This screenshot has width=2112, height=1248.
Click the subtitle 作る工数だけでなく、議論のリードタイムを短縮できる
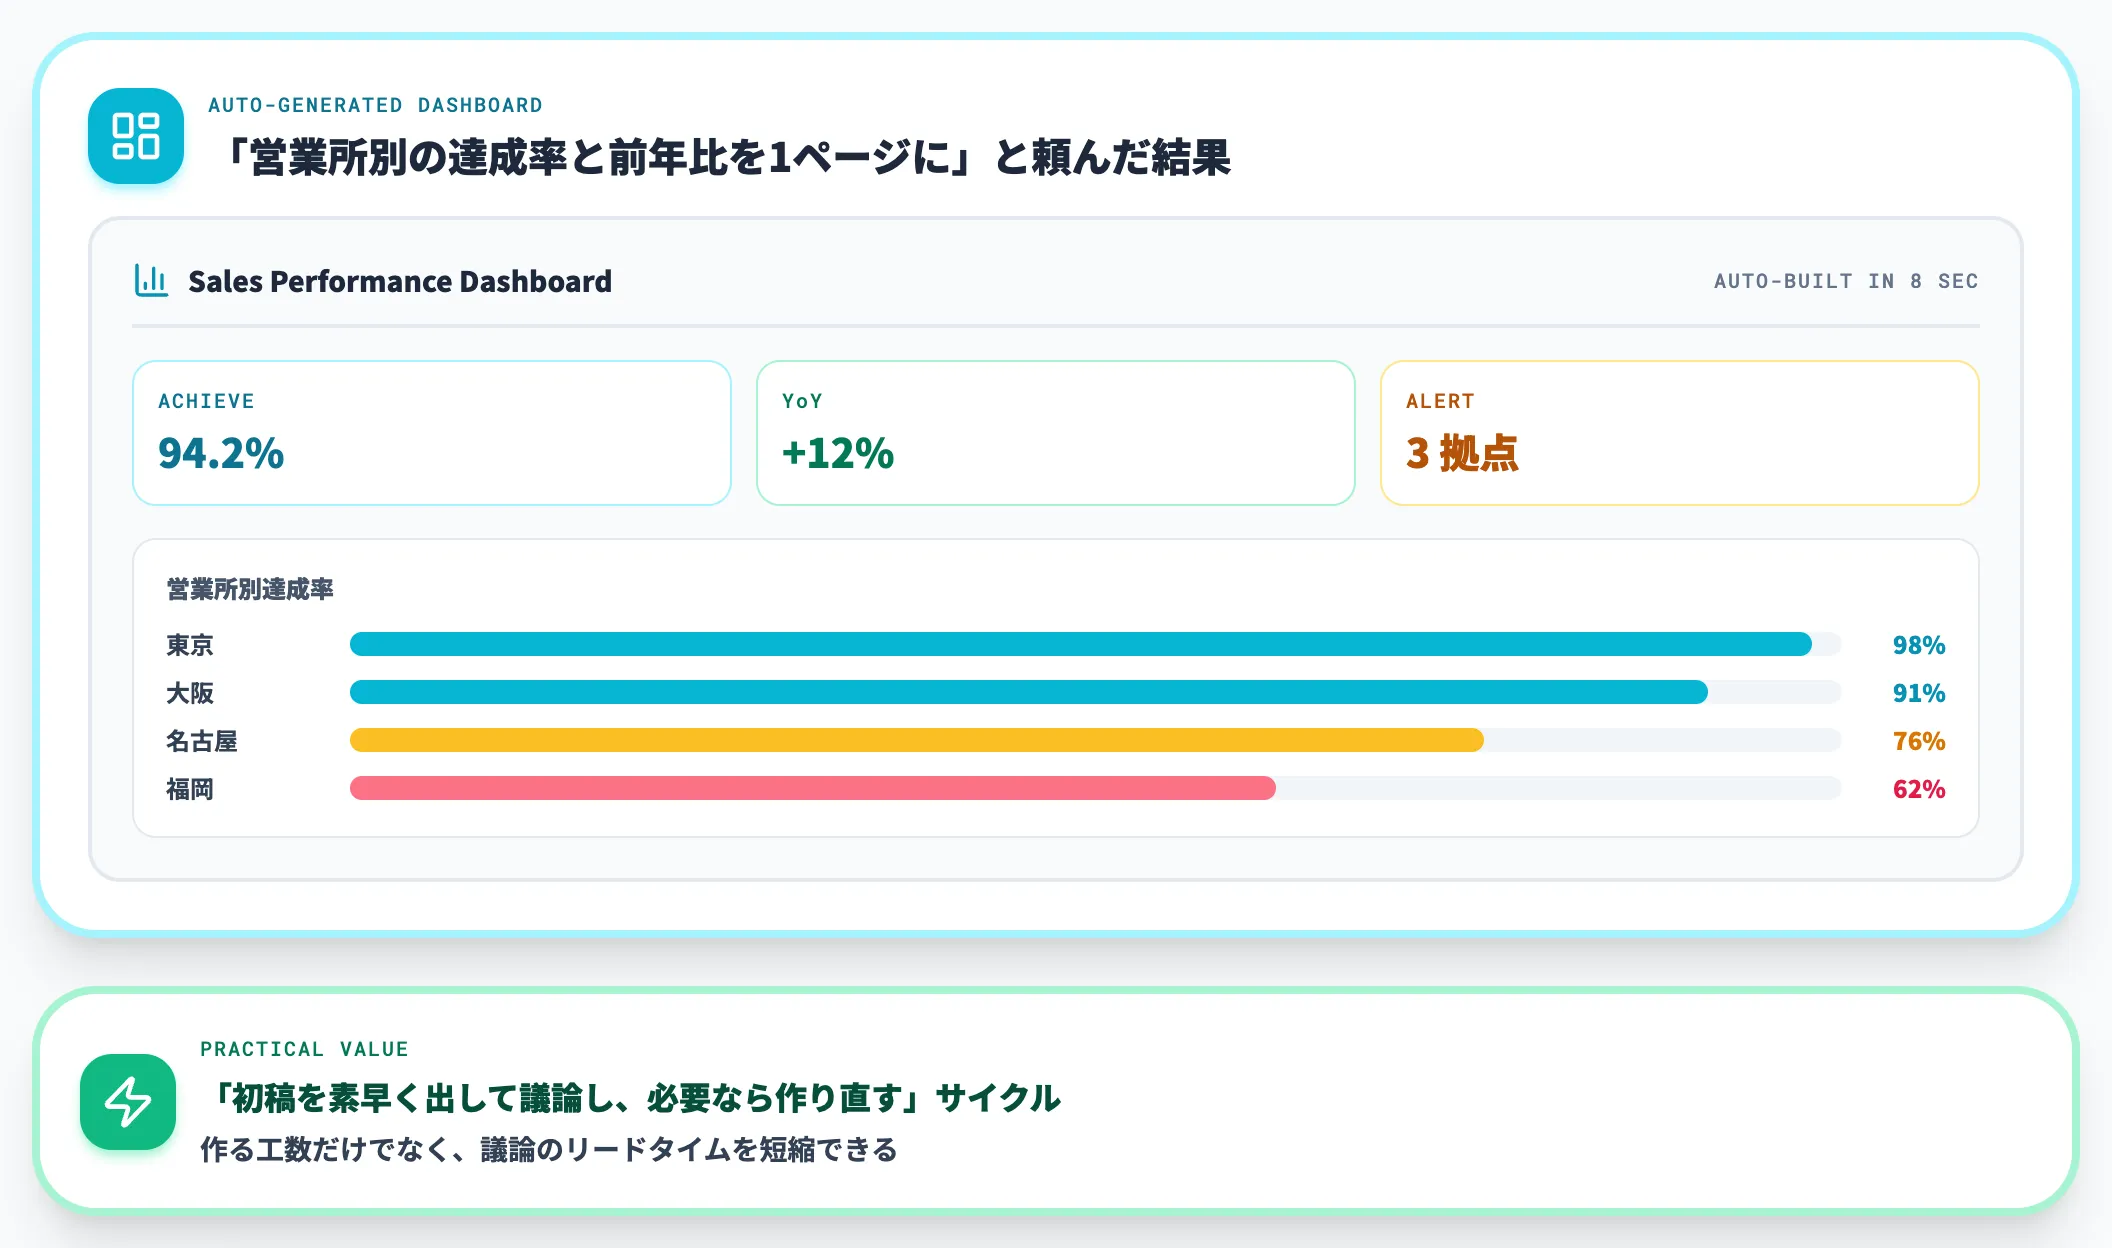549,1150
